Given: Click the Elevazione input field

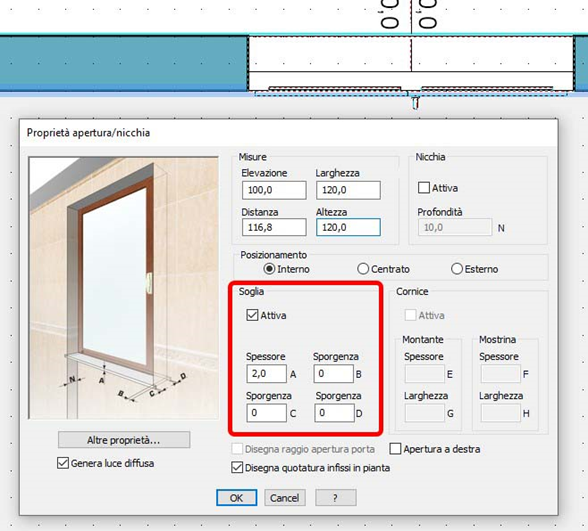Looking at the screenshot, I should click(274, 190).
